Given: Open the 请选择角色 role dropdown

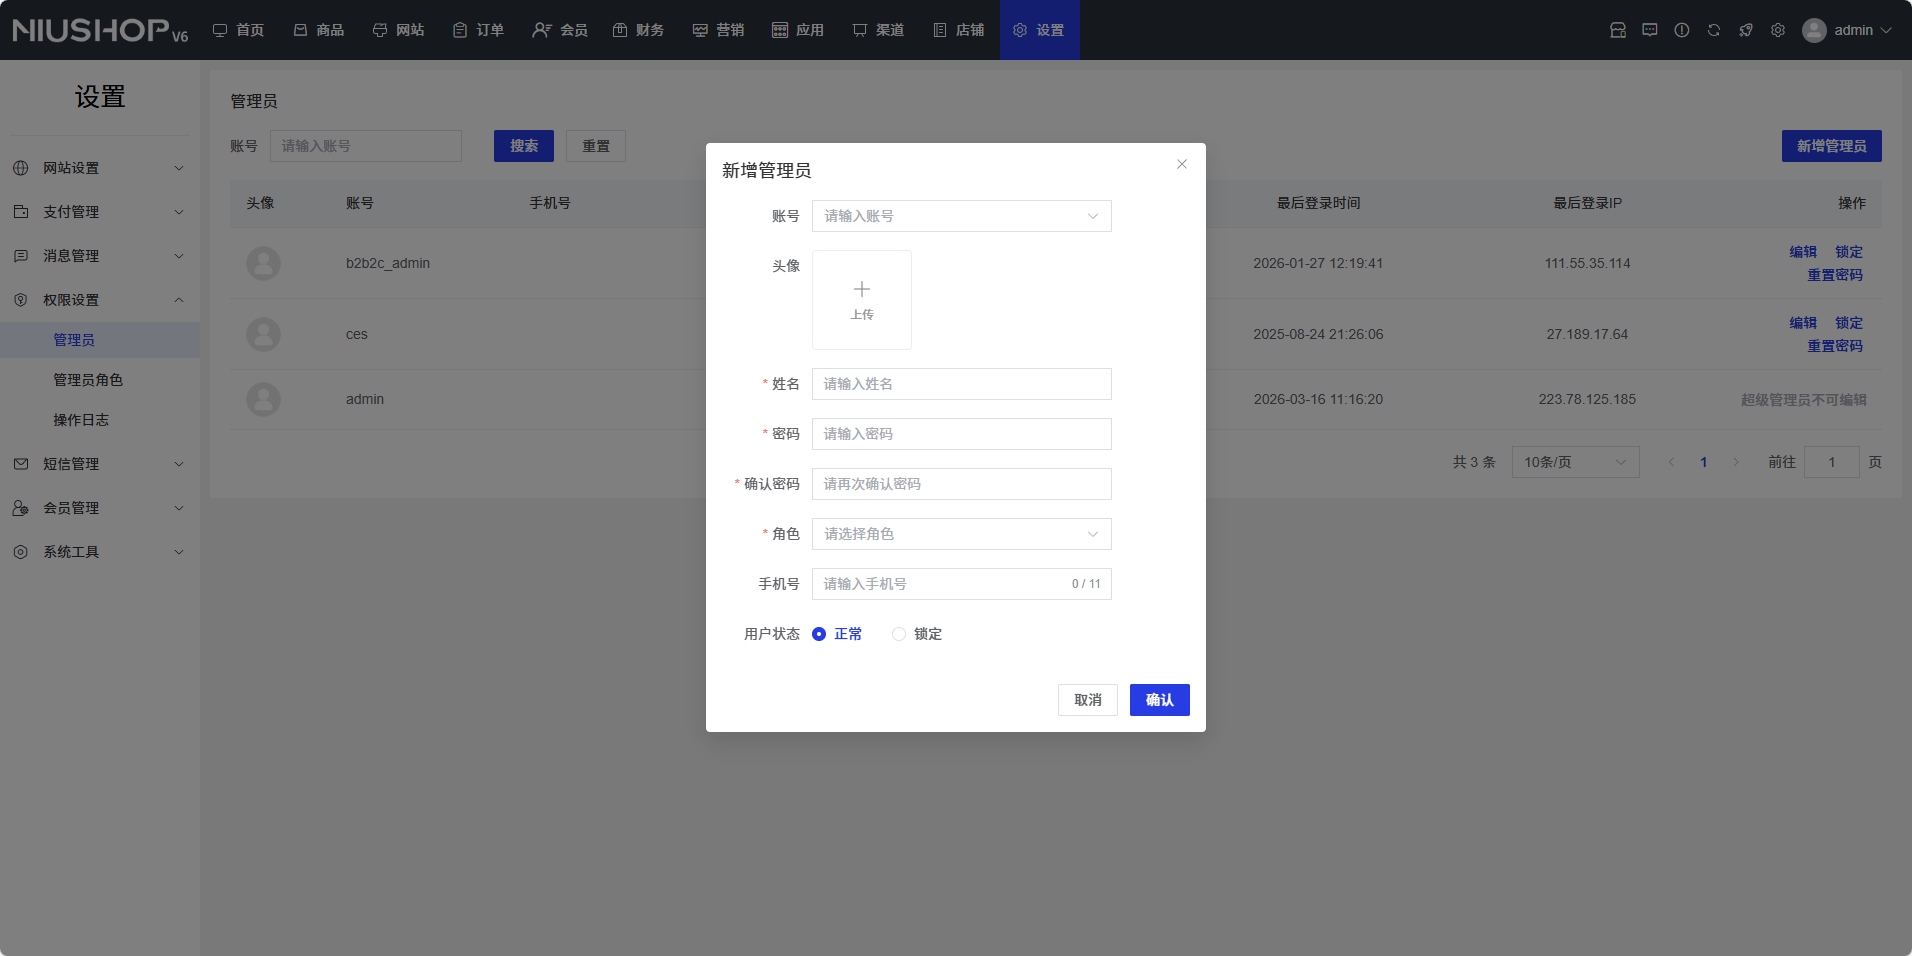Looking at the screenshot, I should [x=960, y=534].
